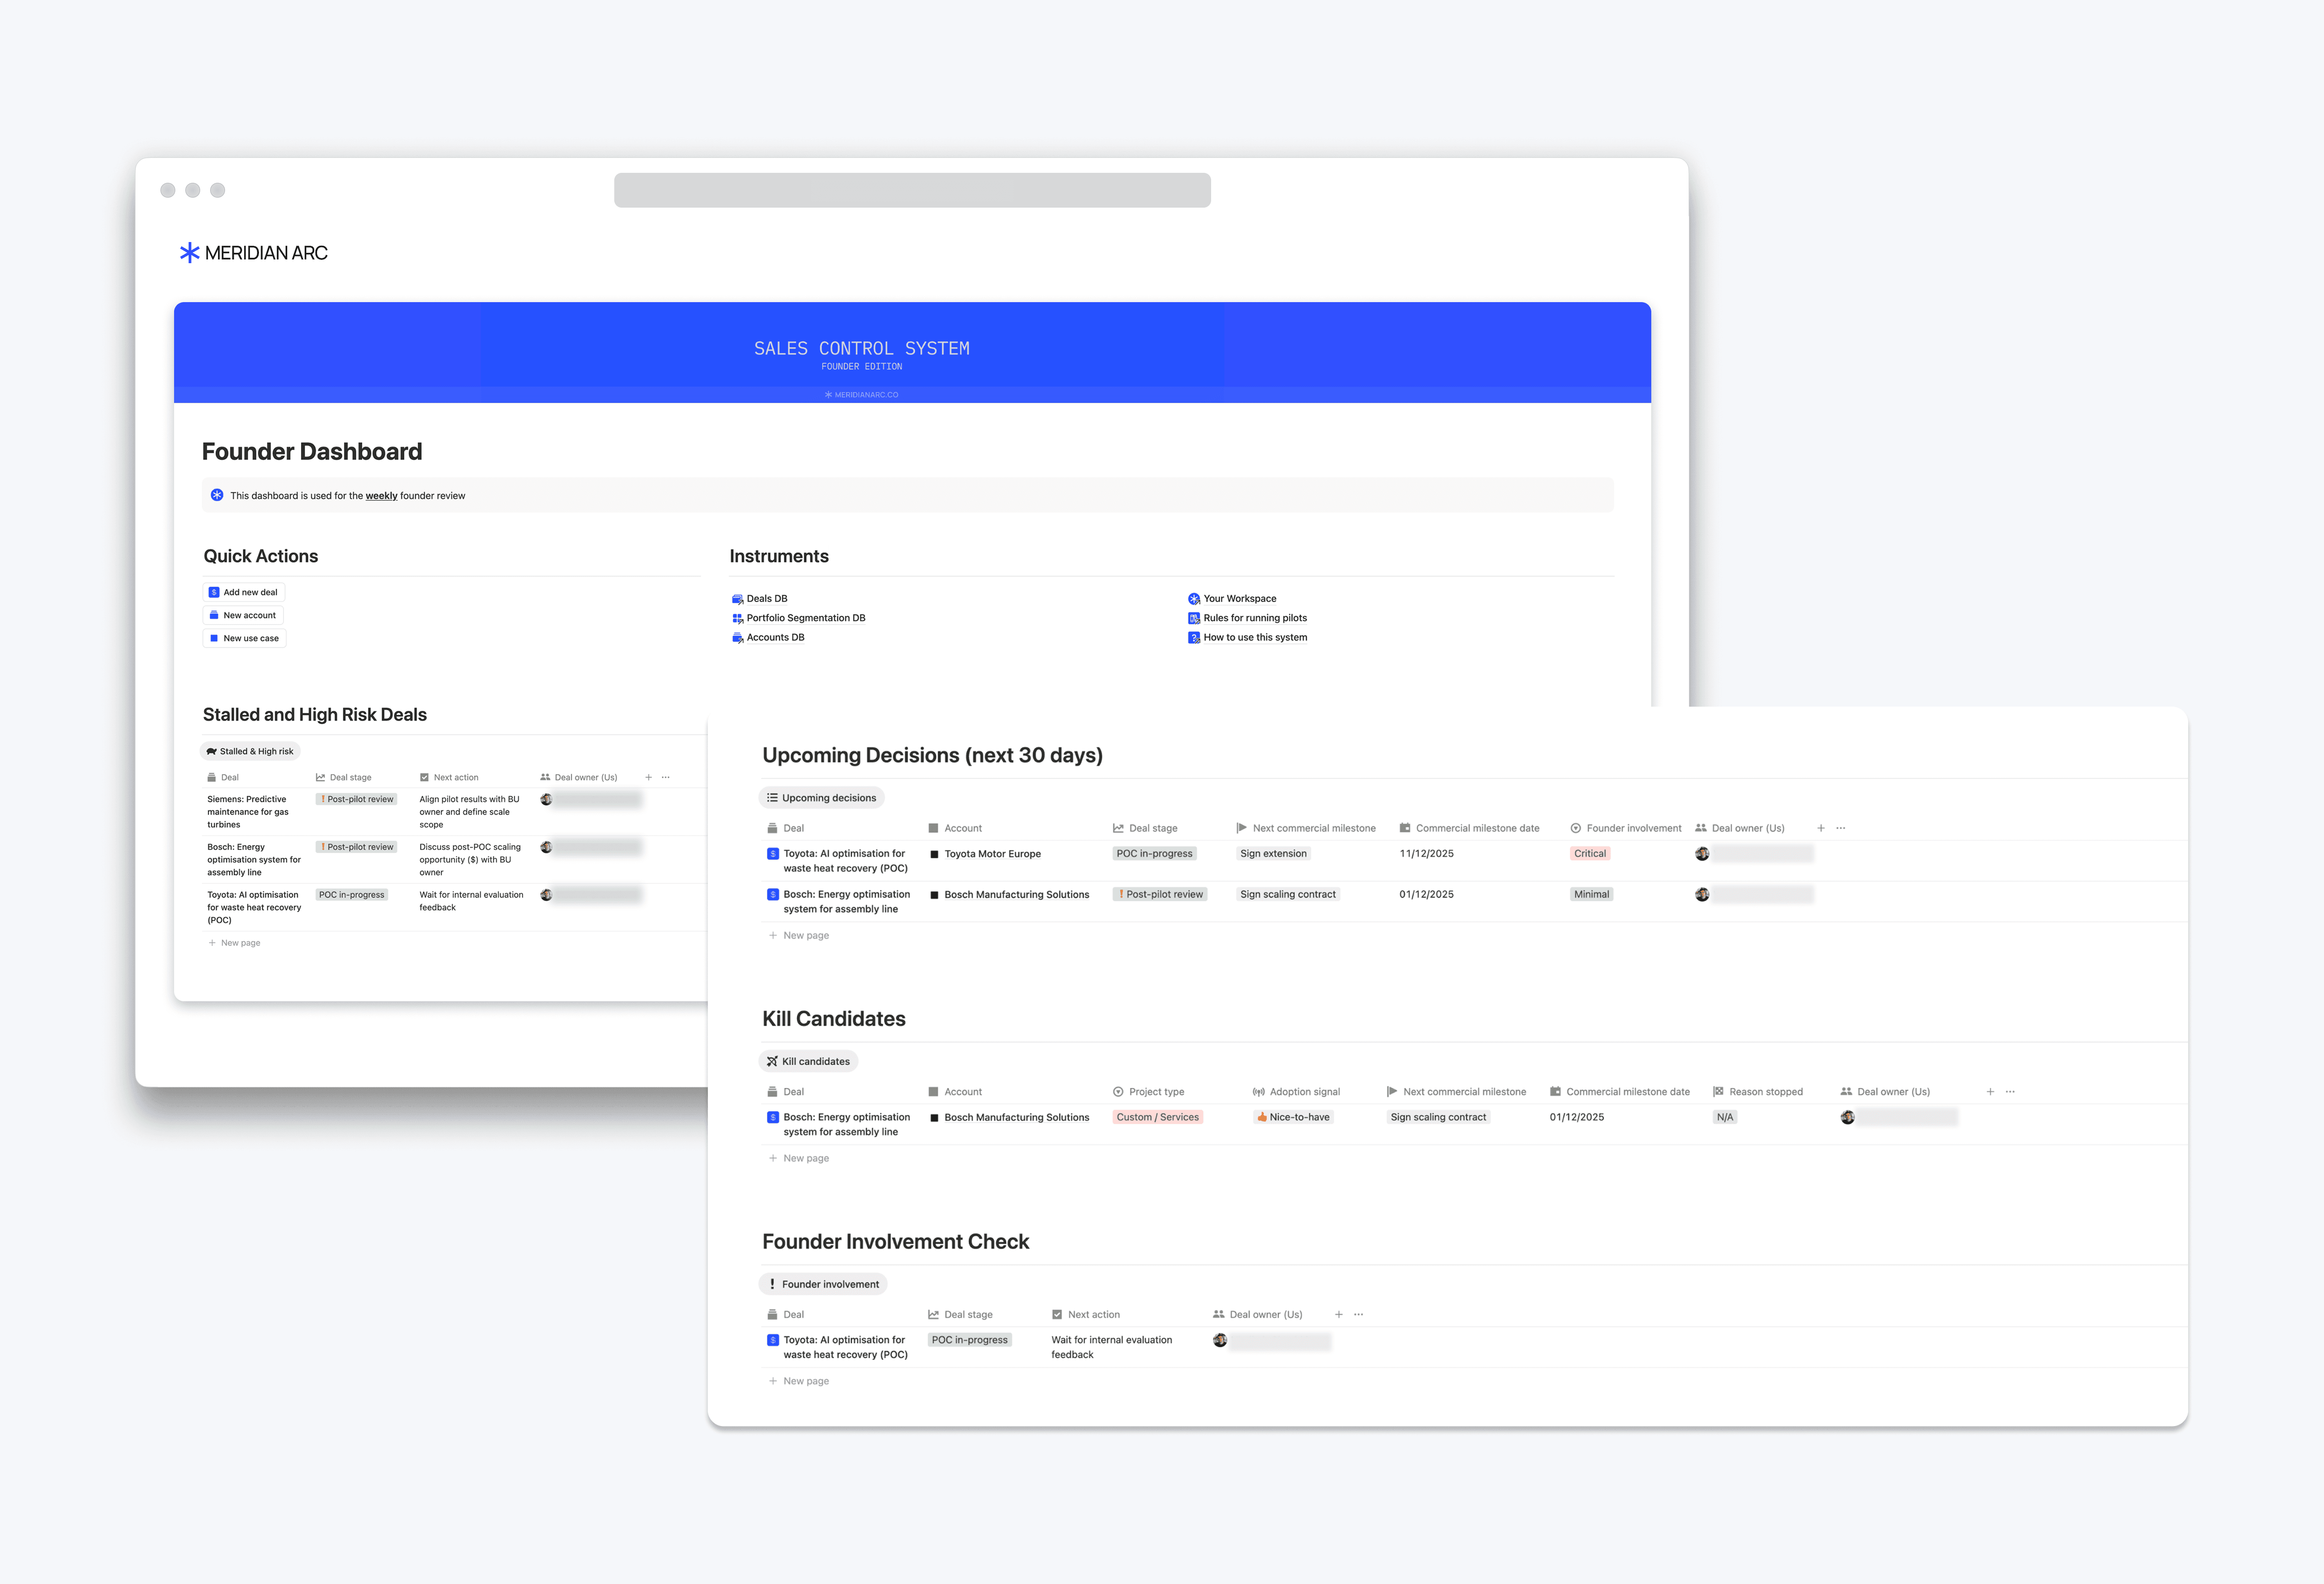Click the browser address bar

coord(911,190)
